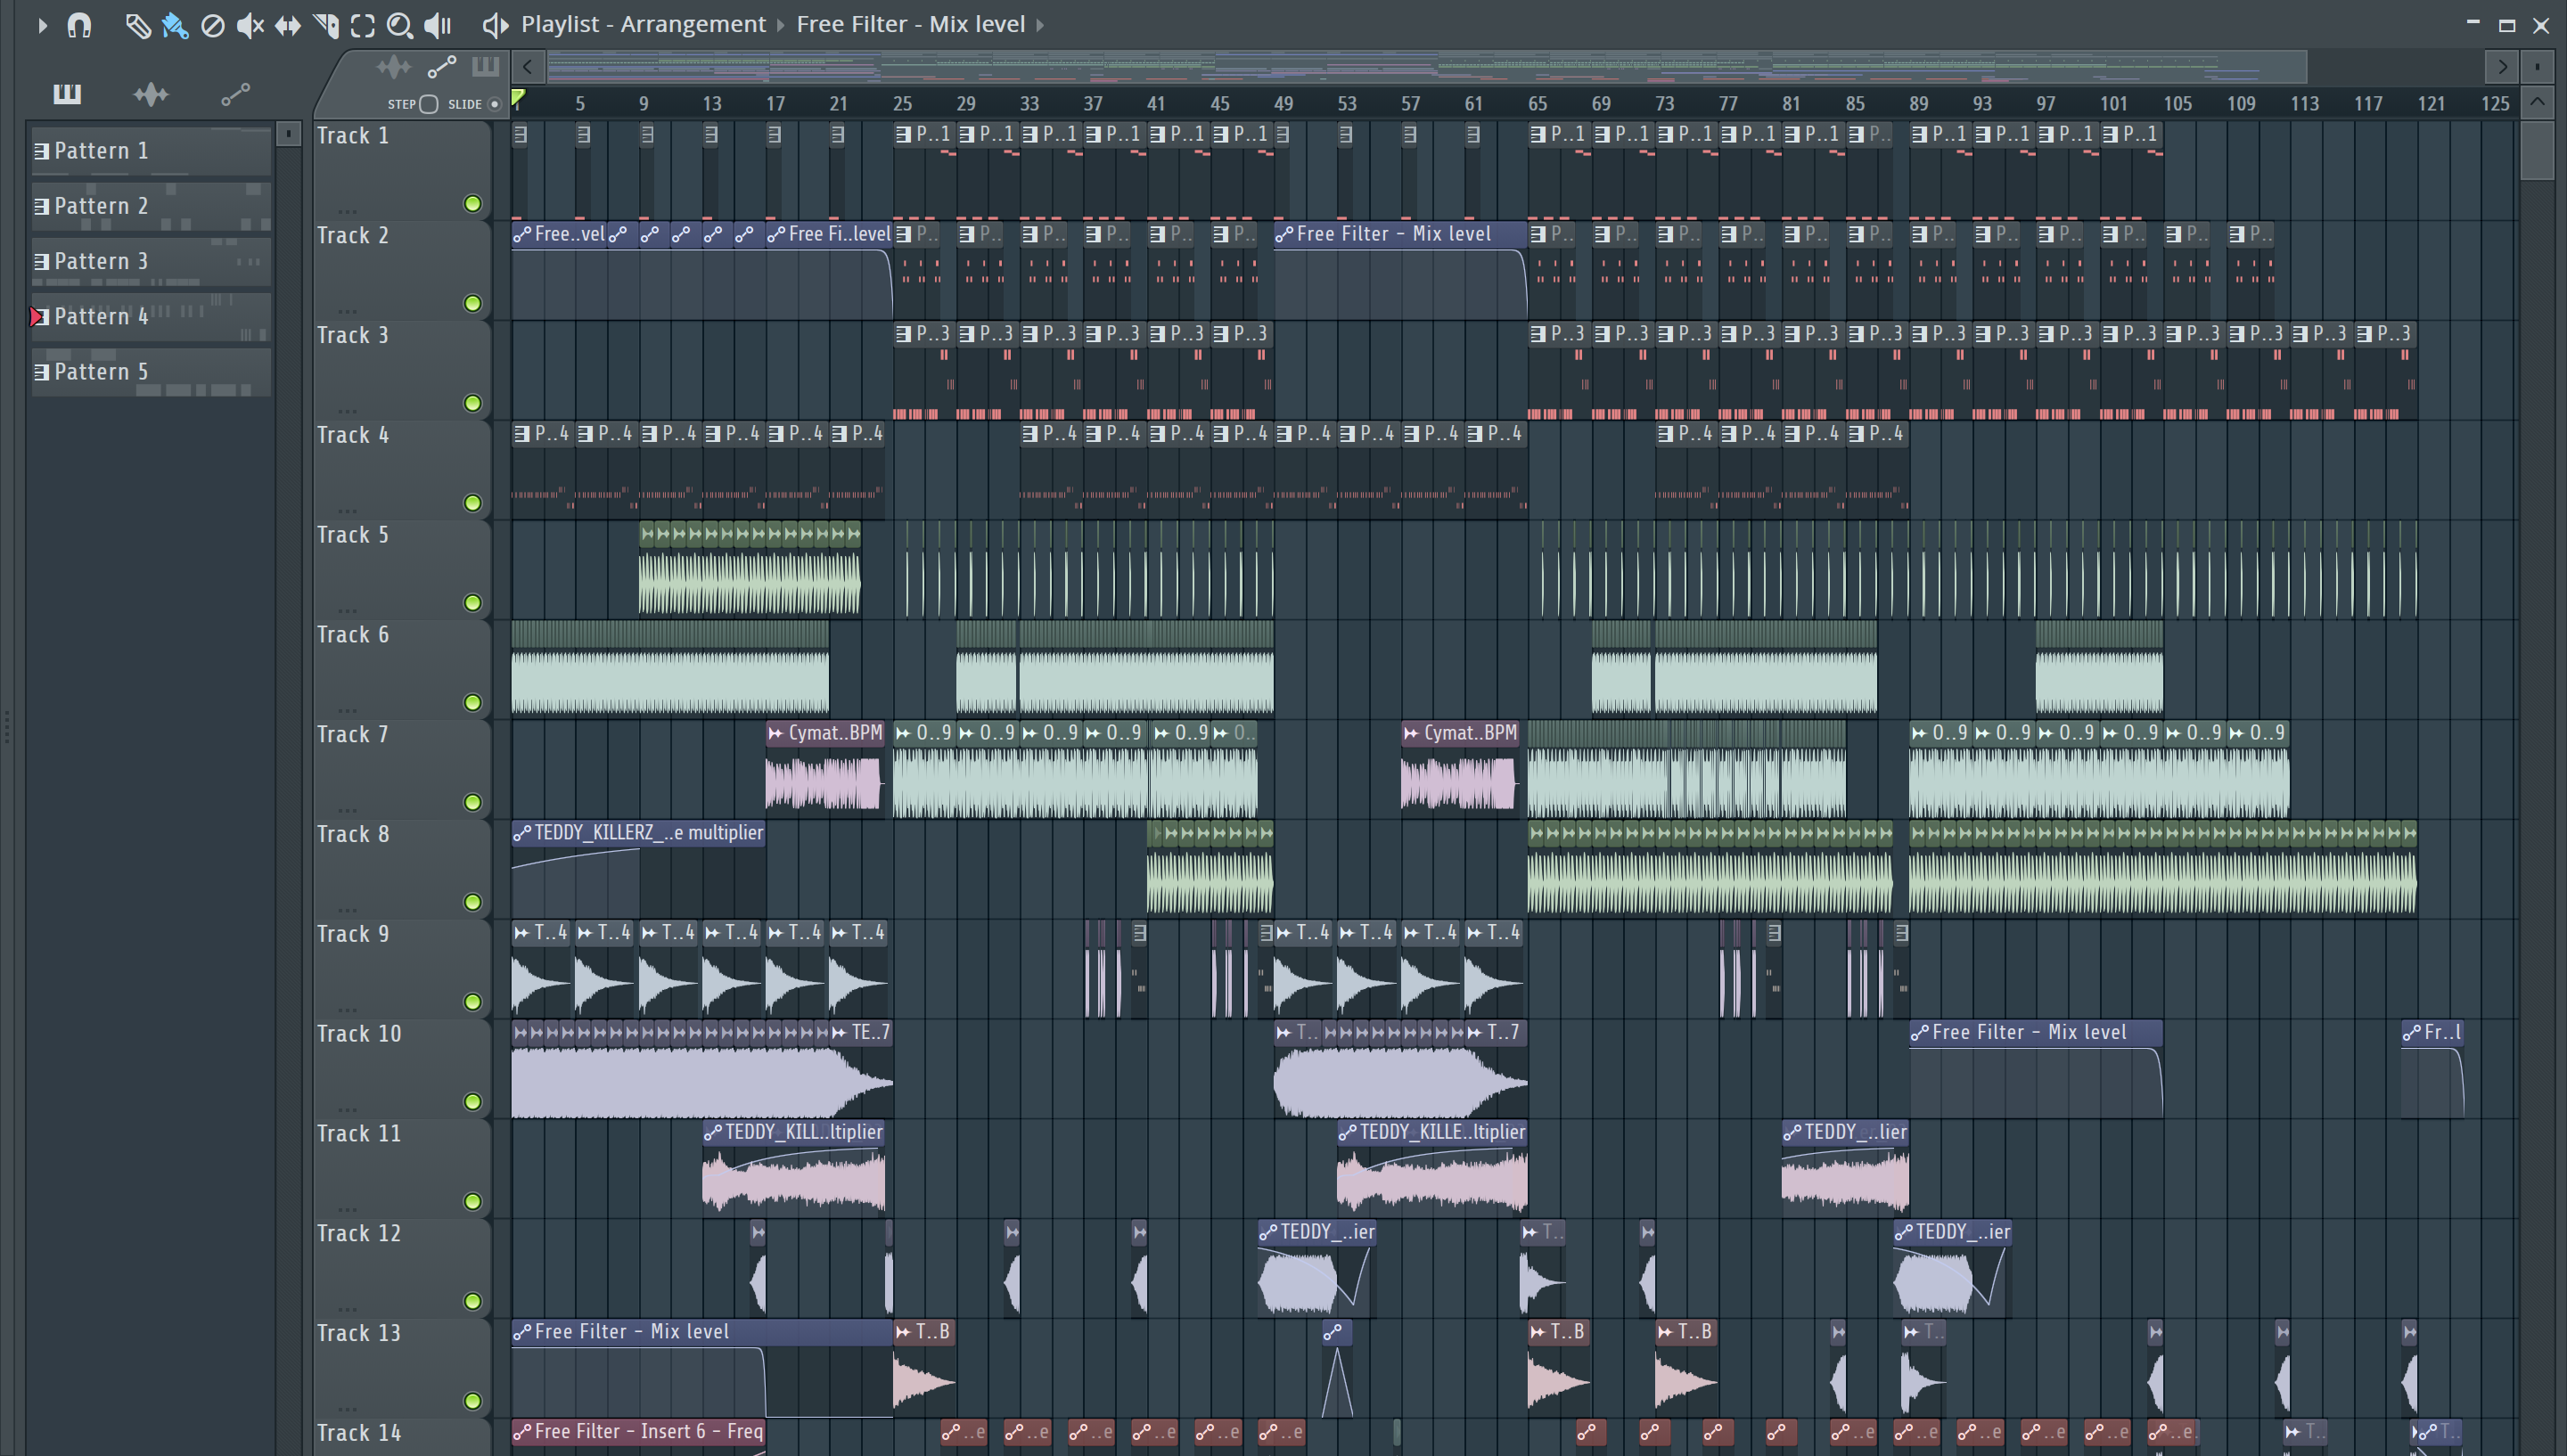The image size is (2567, 1456).
Task: Open first Cymat..BPM clip menu on Track 7
Action: [776, 733]
